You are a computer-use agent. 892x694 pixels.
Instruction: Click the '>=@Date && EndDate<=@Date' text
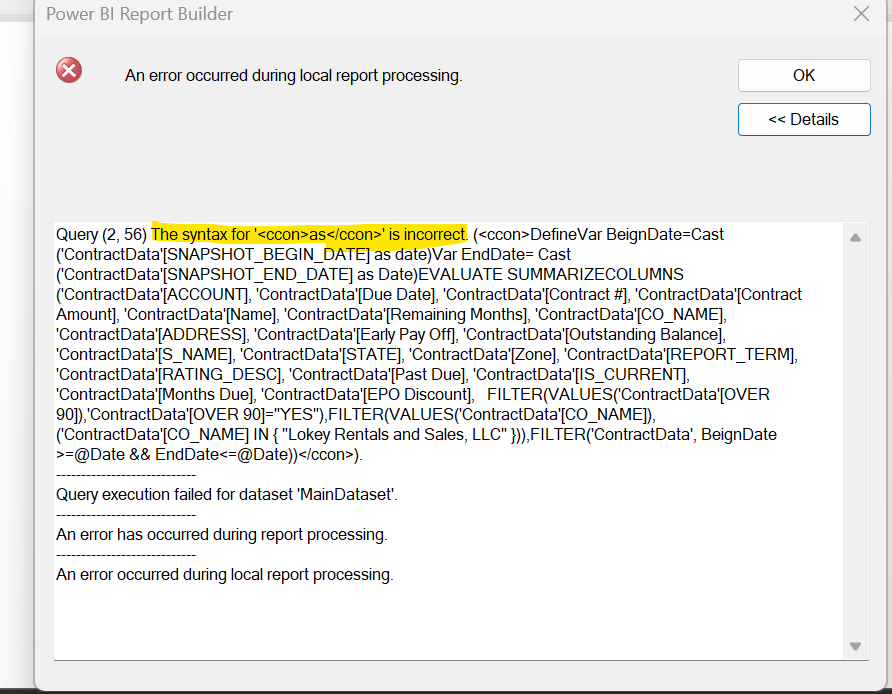[174, 455]
